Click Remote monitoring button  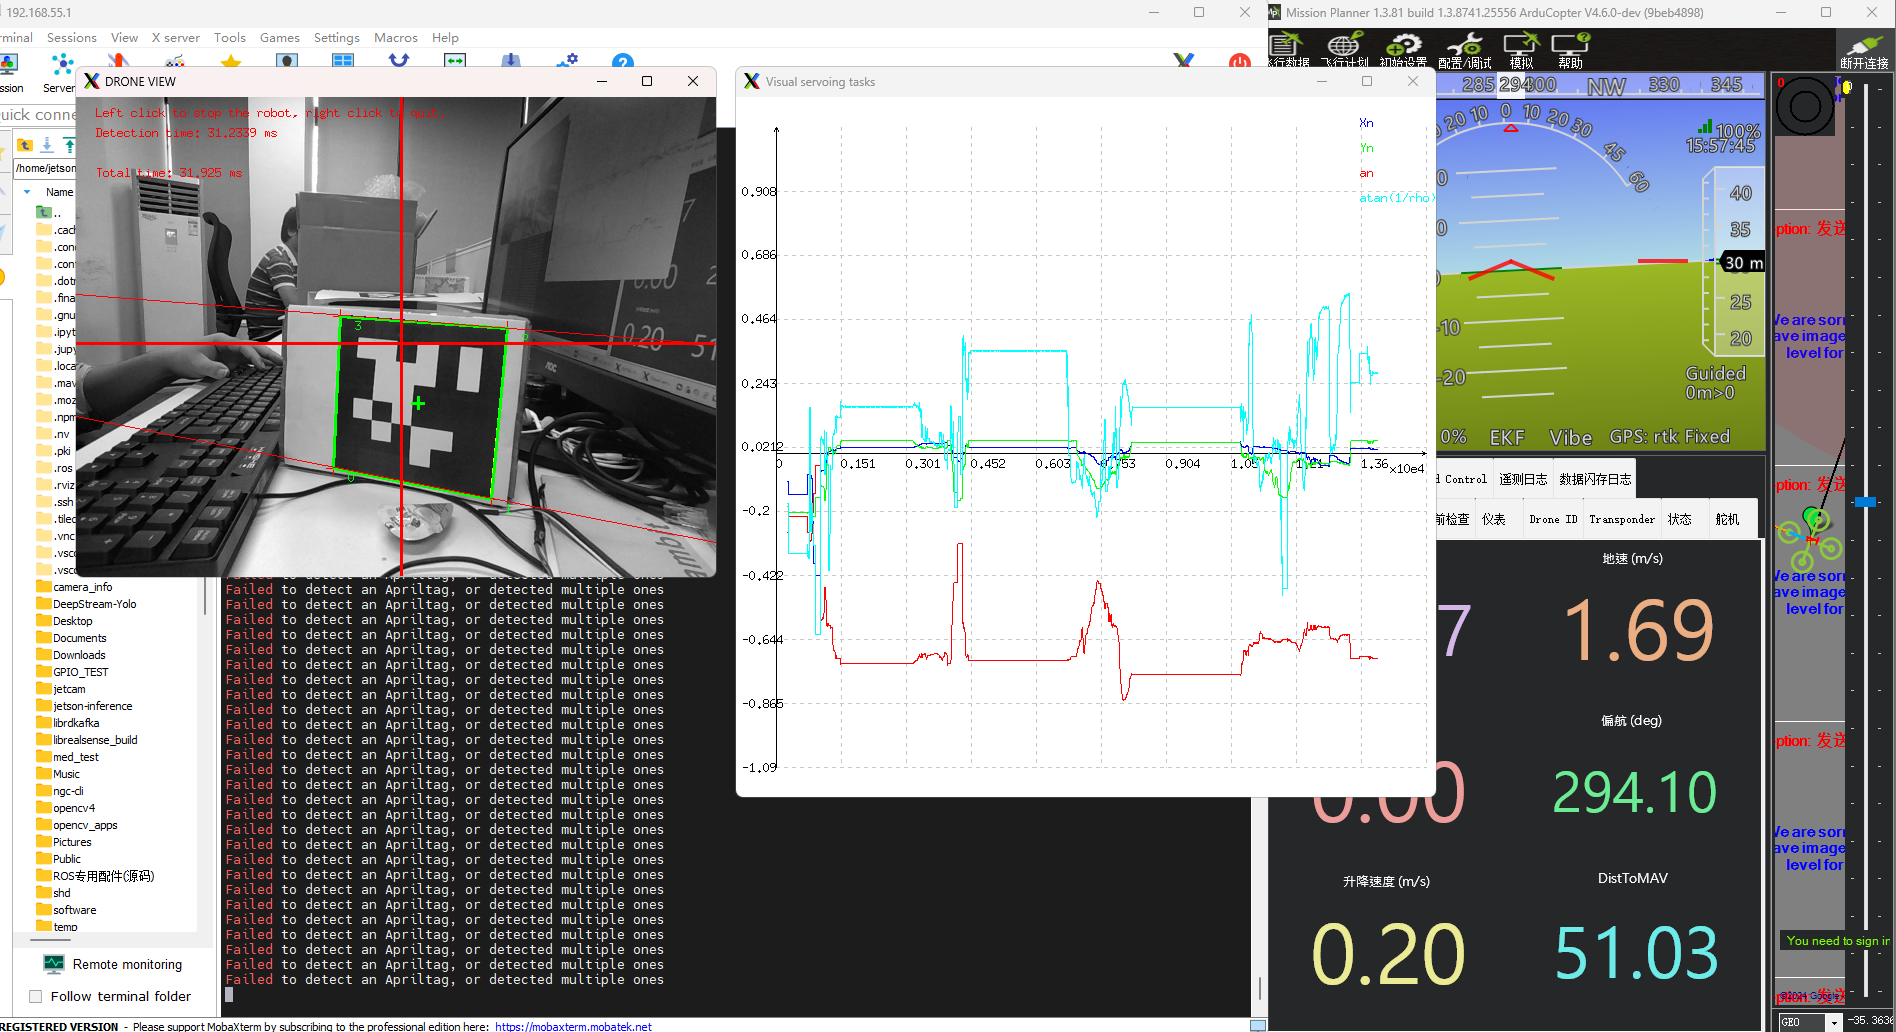113,964
